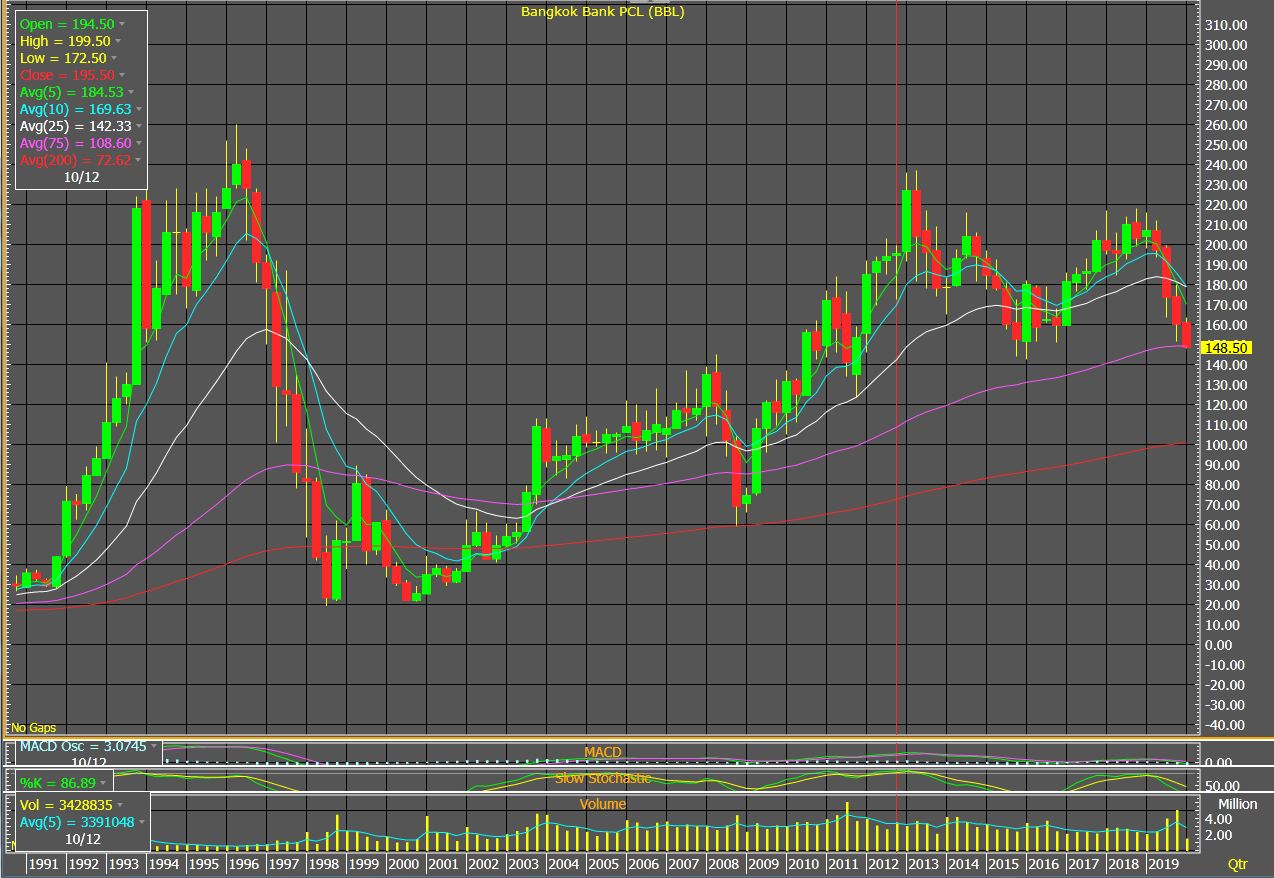The image size is (1274, 878).
Task: Click the Vol = 3428835 legend text
Action: (x=66, y=804)
